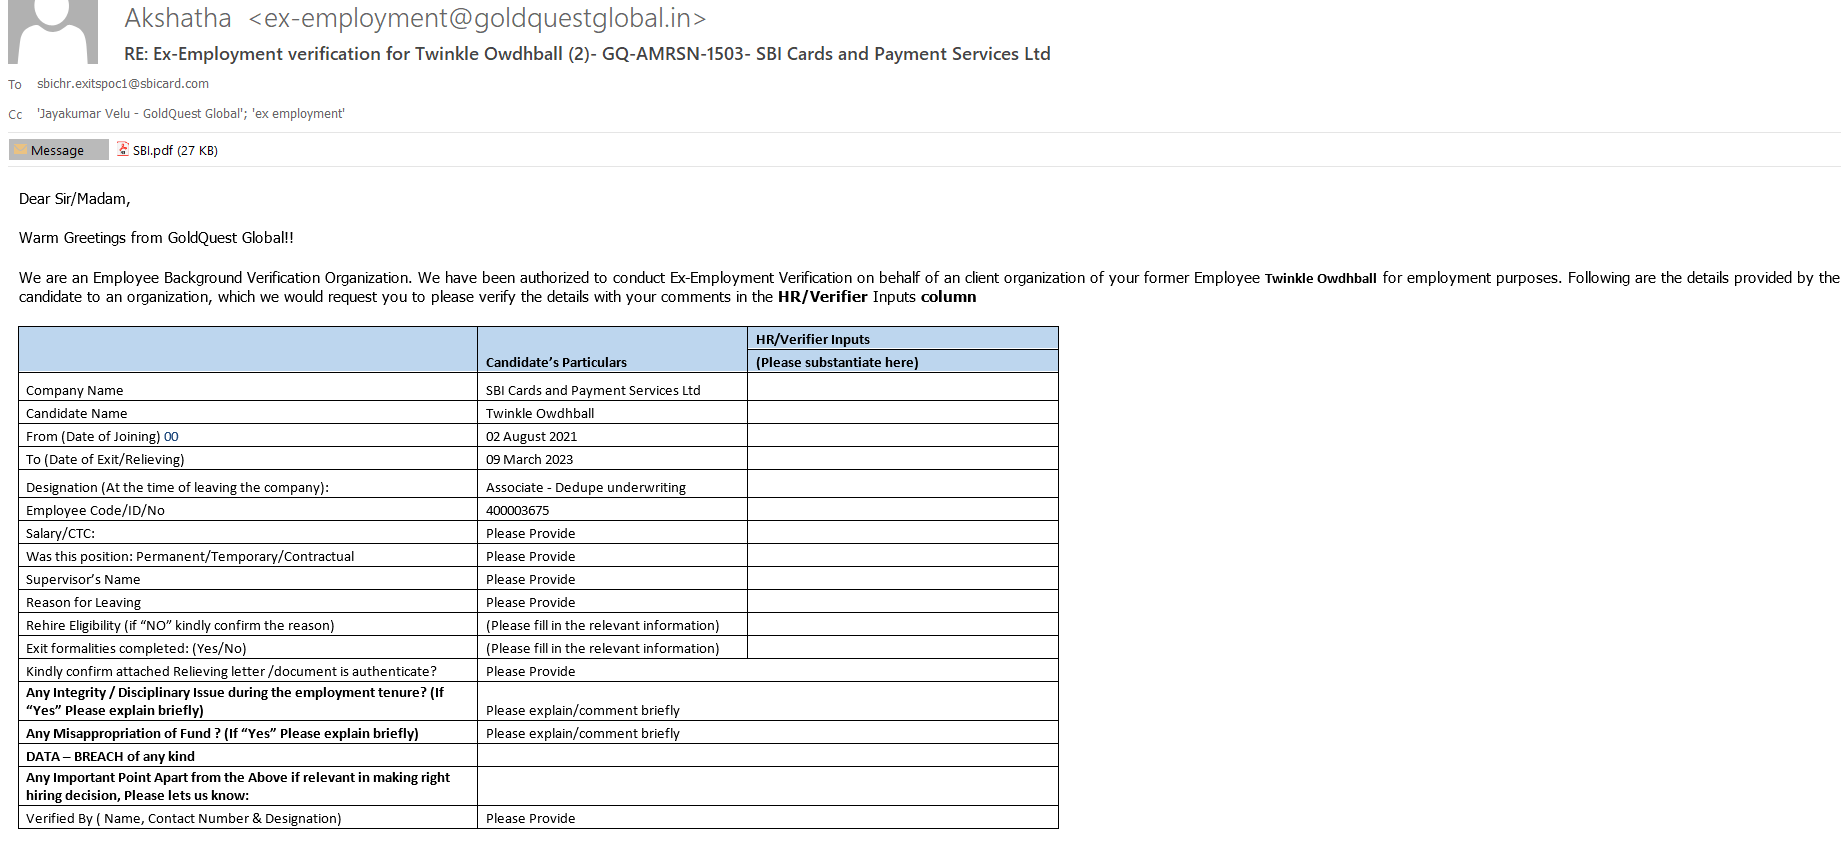Click the 'Rehire Eligibility' row label
1841x842 pixels.
(x=180, y=625)
